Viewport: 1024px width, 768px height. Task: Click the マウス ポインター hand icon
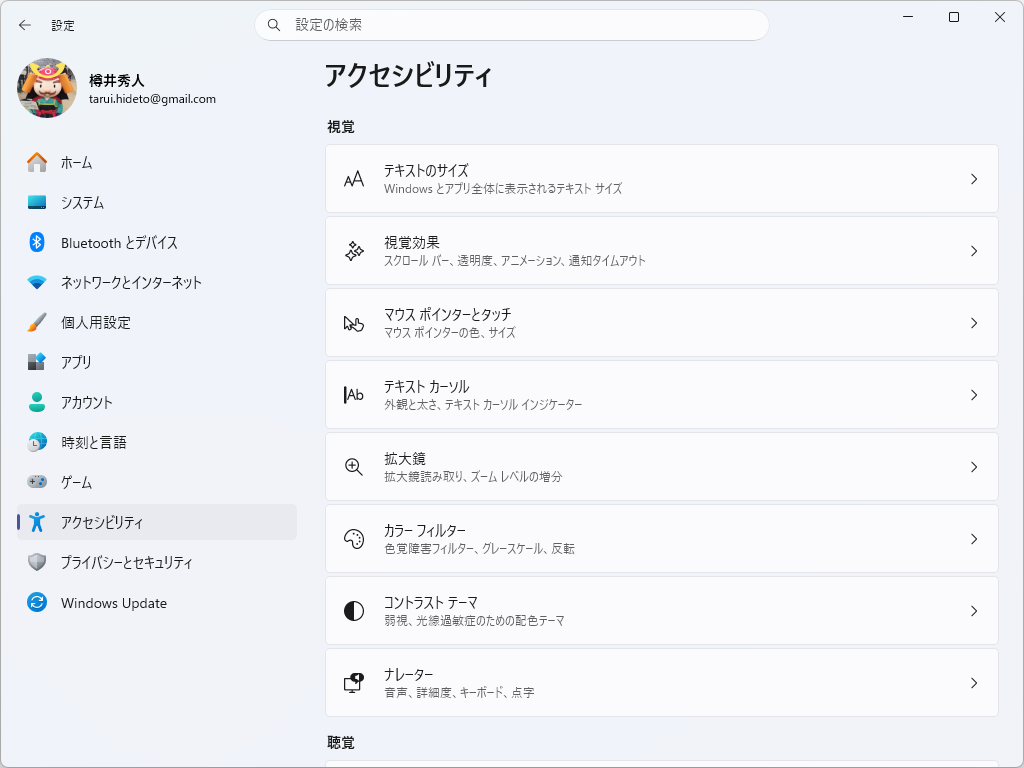pyautogui.click(x=354, y=323)
